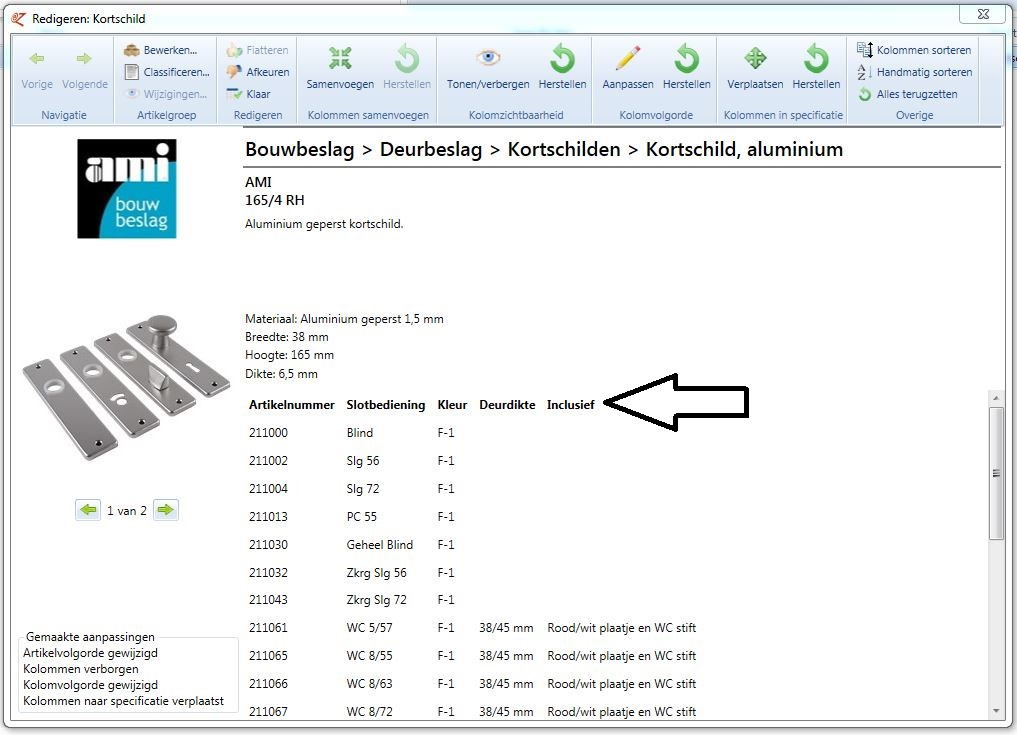Open the Wijzigingen option
1017x735 pixels.
click(166, 94)
